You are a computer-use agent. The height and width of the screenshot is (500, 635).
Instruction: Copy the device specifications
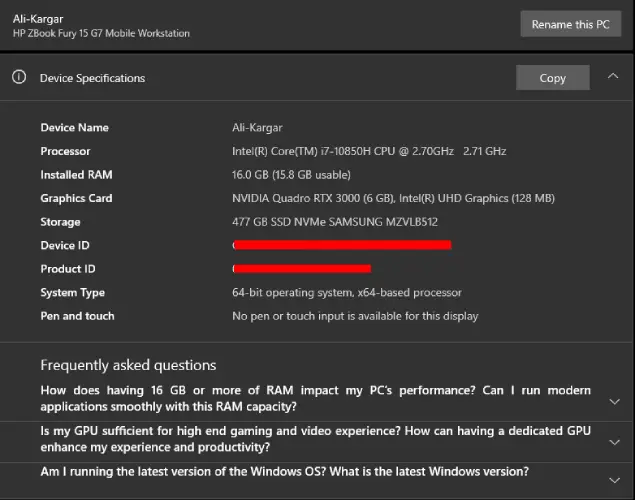pos(552,78)
